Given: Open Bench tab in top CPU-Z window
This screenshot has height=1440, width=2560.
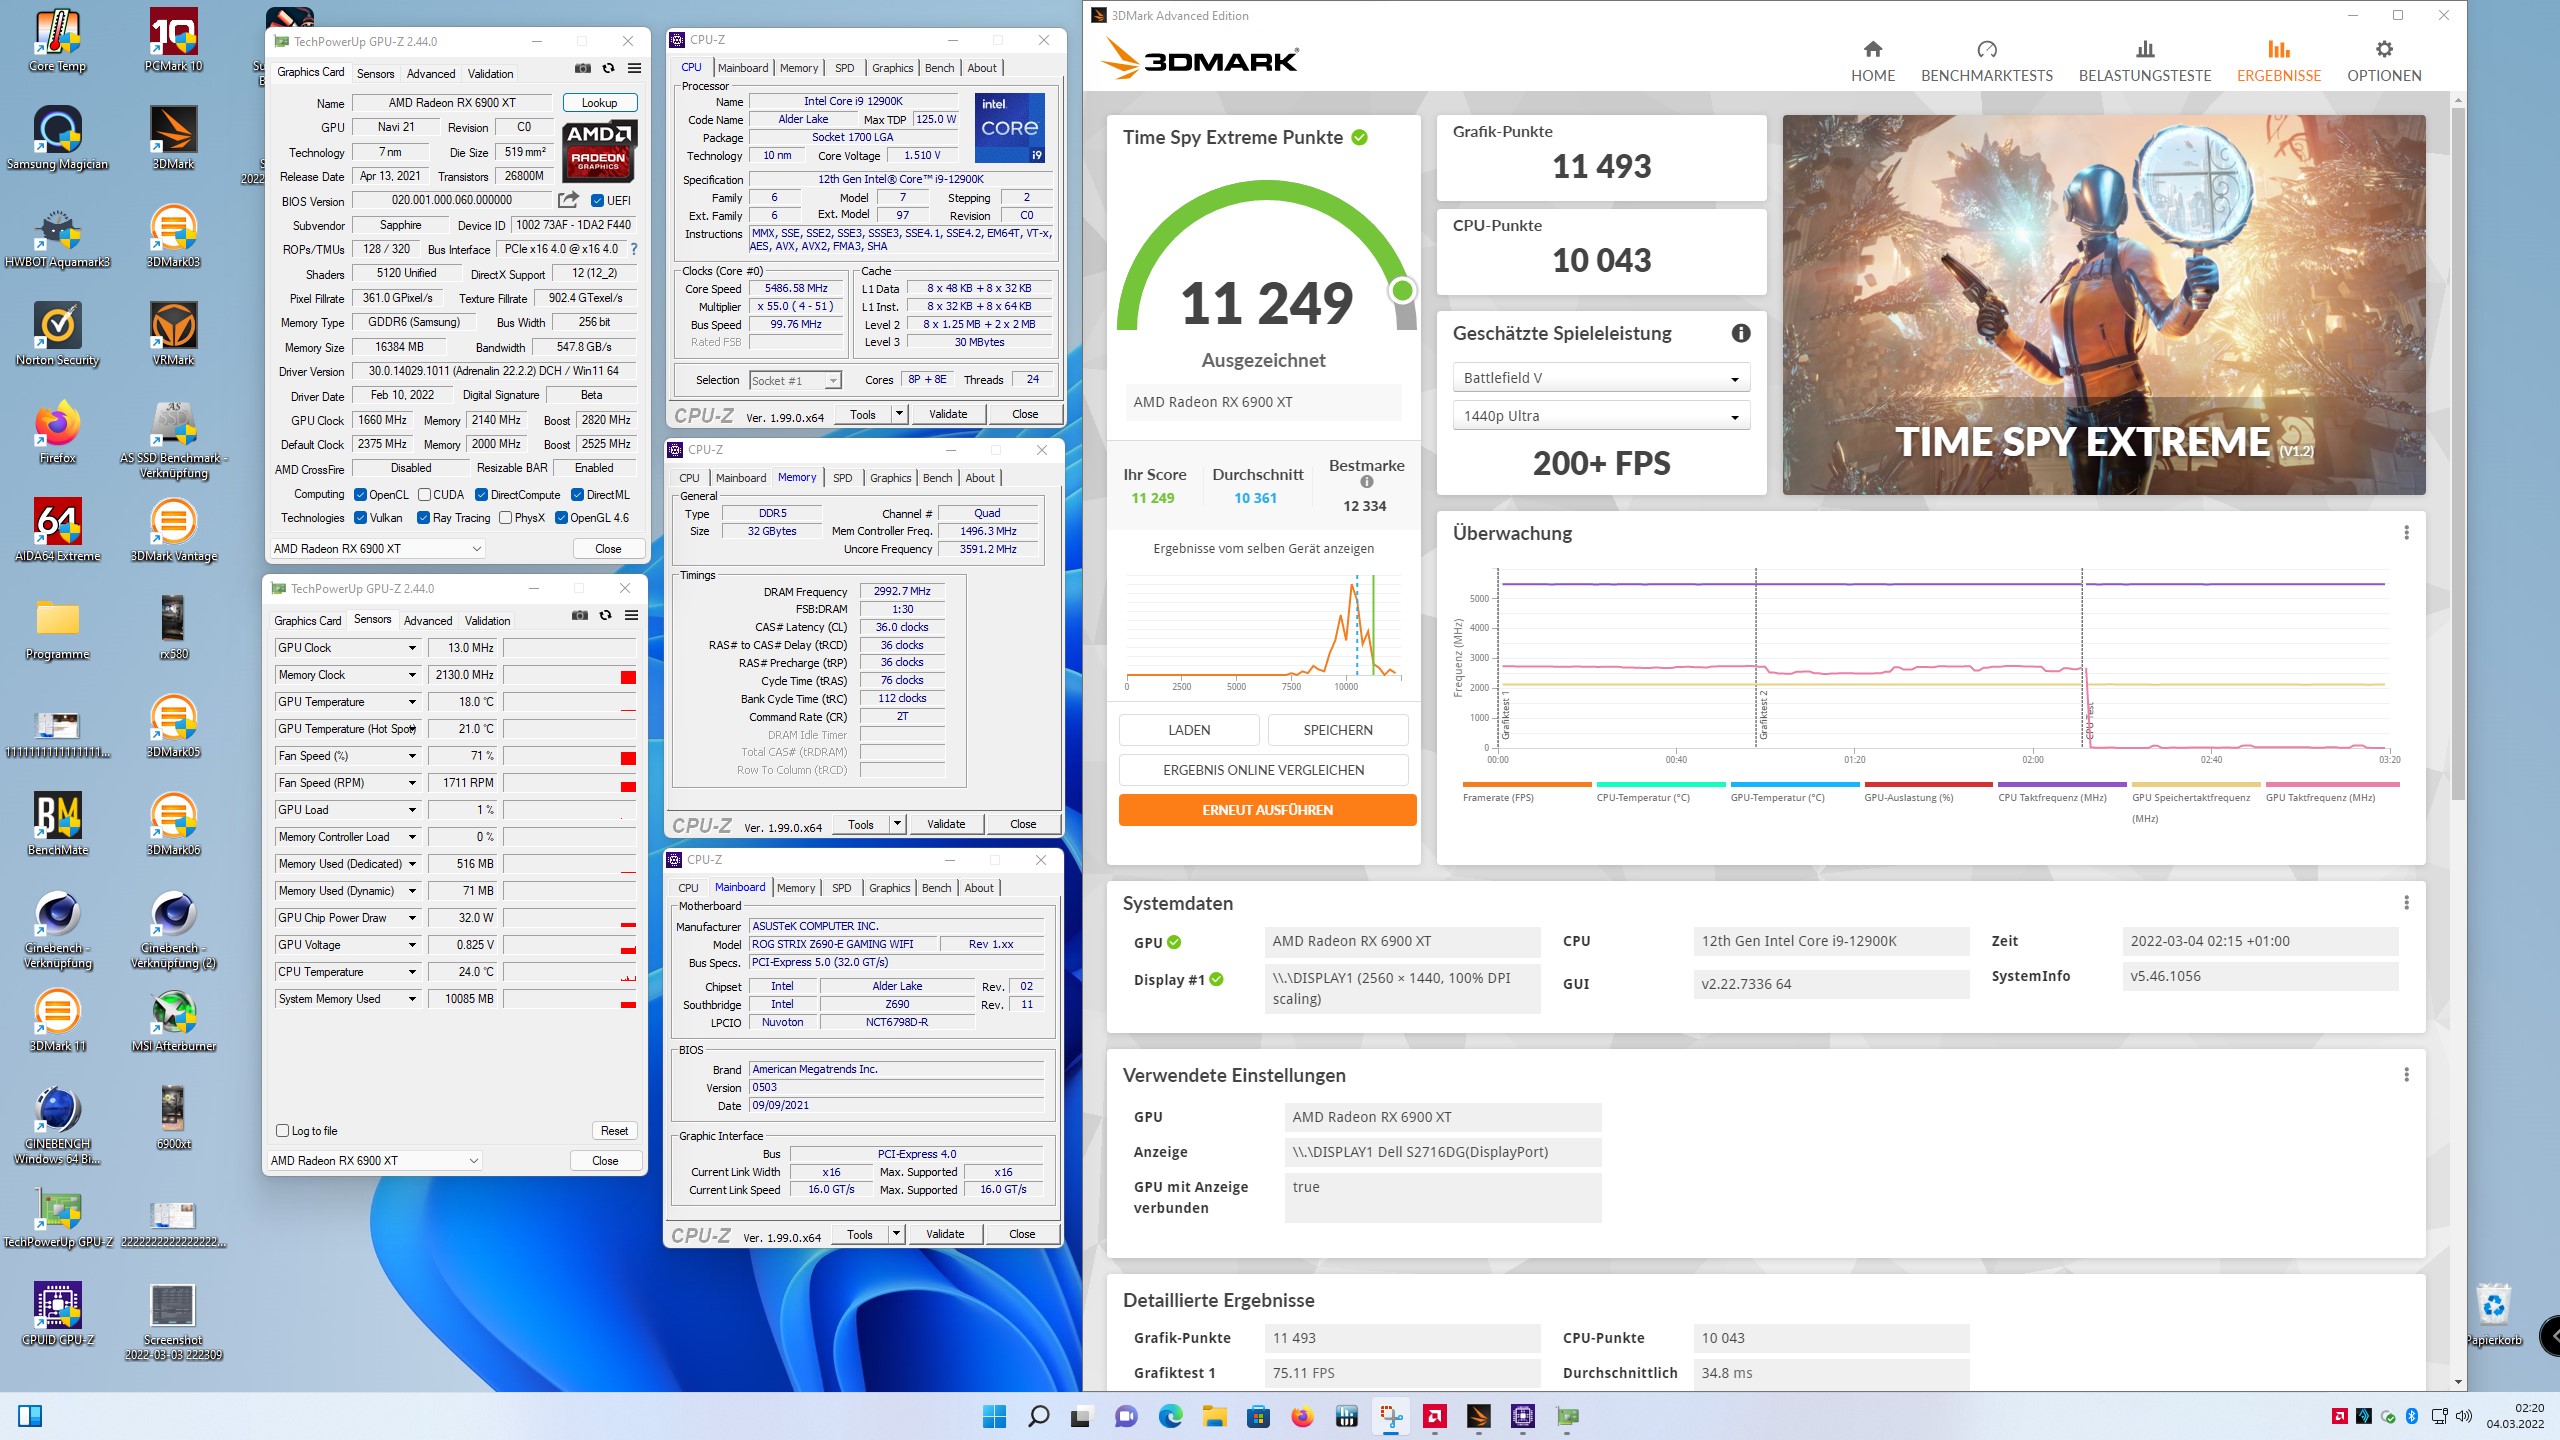Looking at the screenshot, I should click(x=939, y=68).
